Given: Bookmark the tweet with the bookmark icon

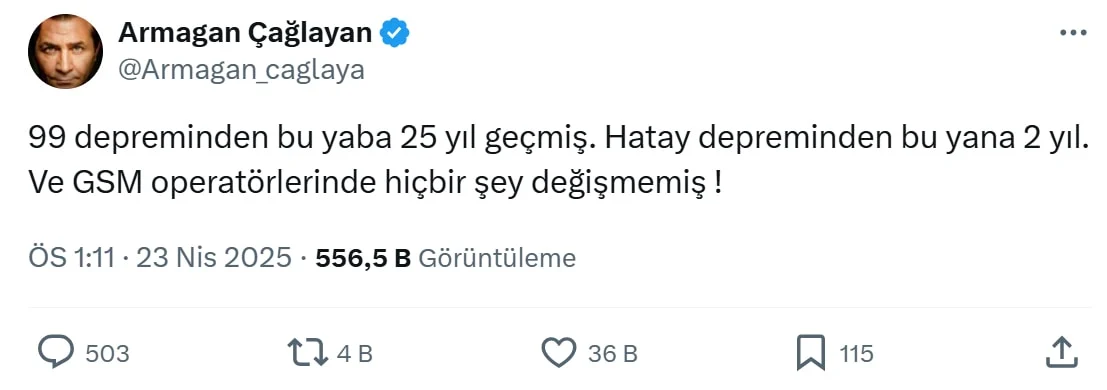Looking at the screenshot, I should 810,353.
